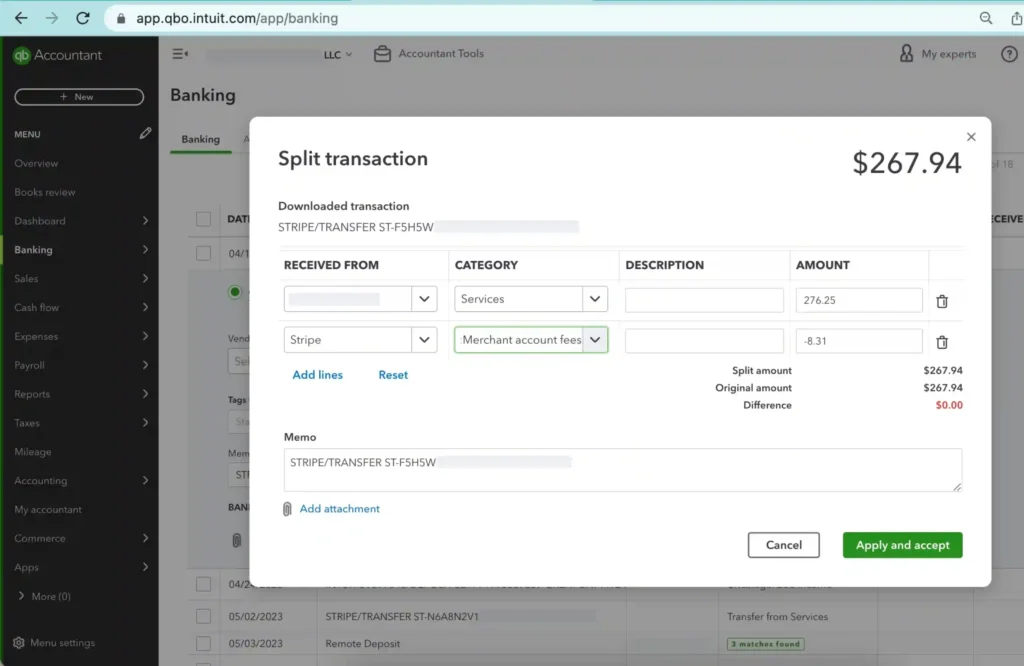
Task: Expand the Expenses menu chevron
Action: point(145,336)
